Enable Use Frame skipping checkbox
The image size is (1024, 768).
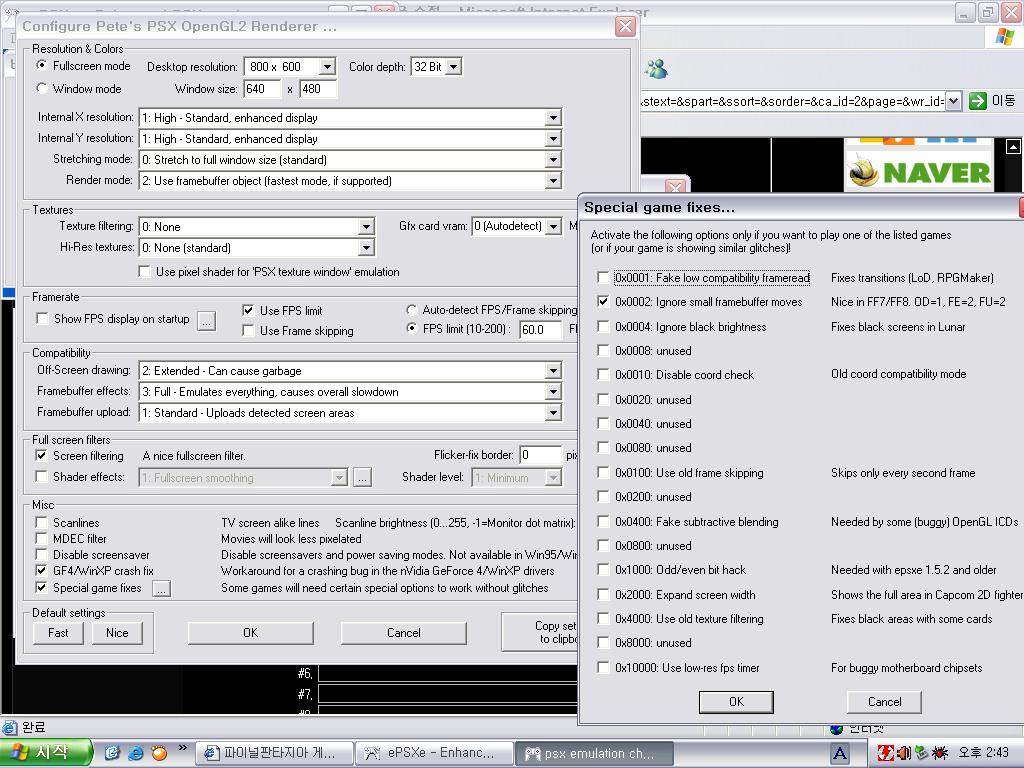(248, 330)
